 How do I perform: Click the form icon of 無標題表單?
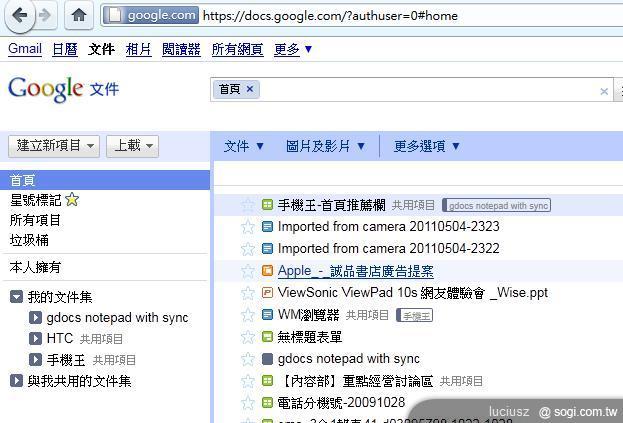click(267, 337)
